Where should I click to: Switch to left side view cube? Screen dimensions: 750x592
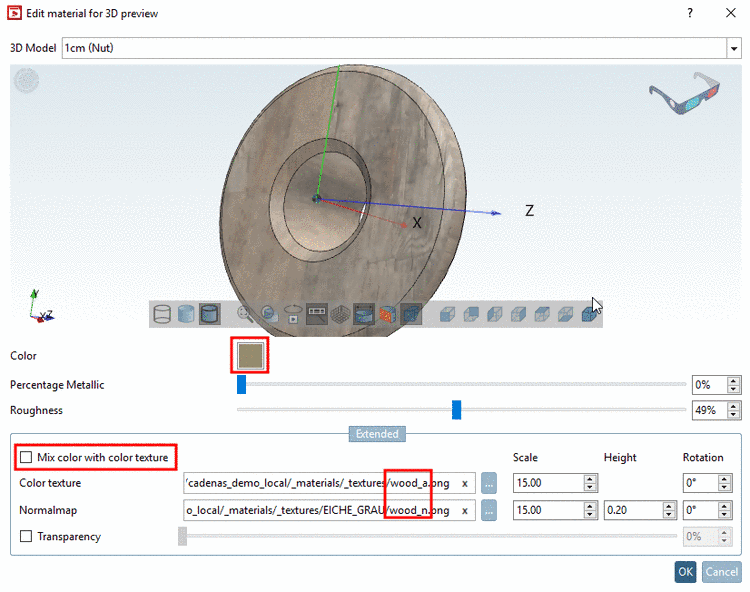[495, 314]
